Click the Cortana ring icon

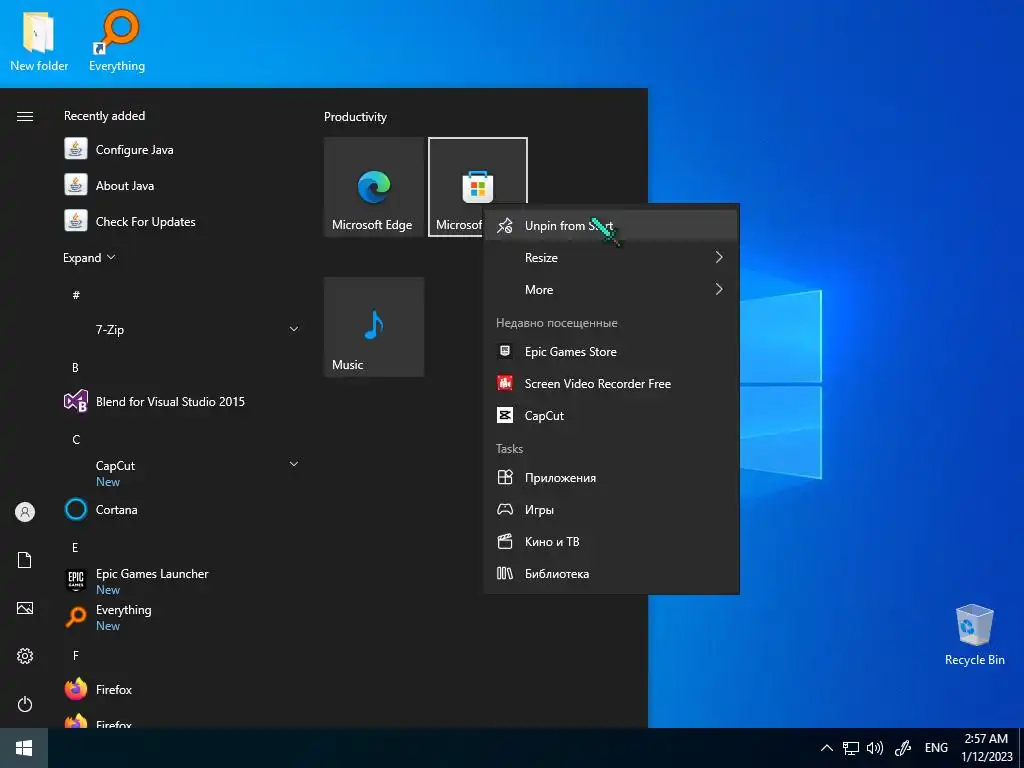[76, 509]
